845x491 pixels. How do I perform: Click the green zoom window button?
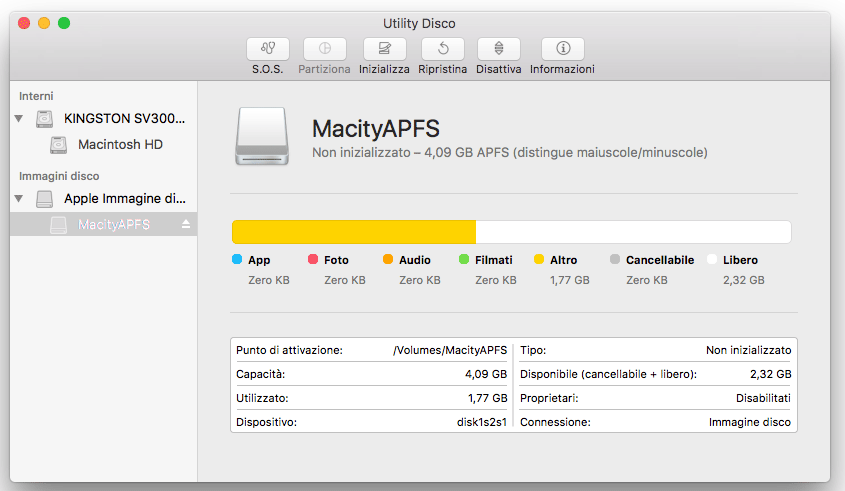pyautogui.click(x=64, y=23)
